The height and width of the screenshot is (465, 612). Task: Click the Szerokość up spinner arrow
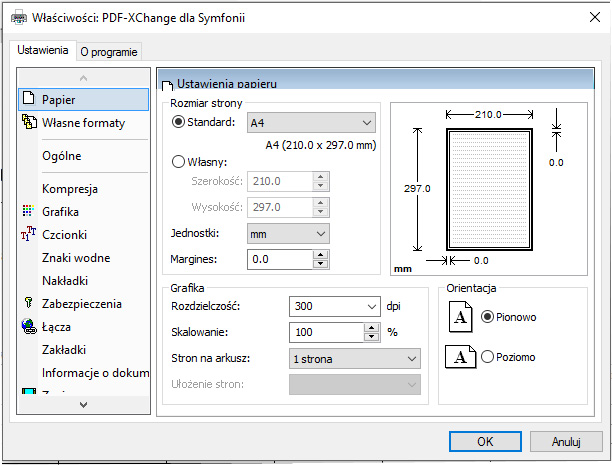point(320,176)
